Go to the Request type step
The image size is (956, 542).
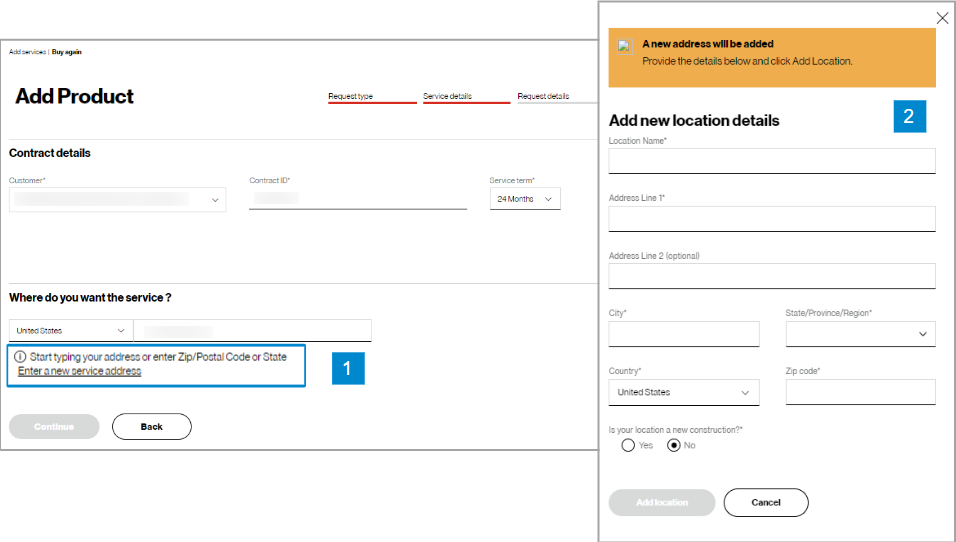point(351,97)
